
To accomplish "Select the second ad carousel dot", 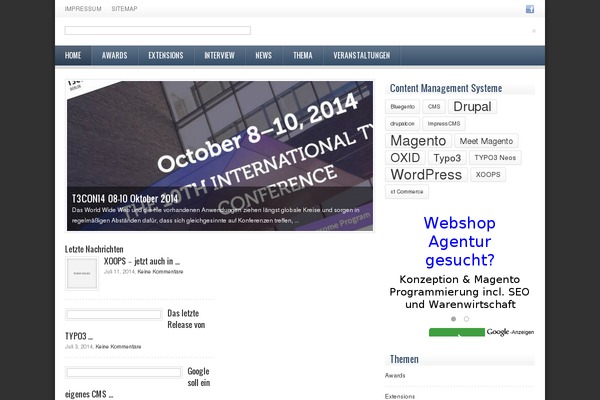I will coord(466,319).
